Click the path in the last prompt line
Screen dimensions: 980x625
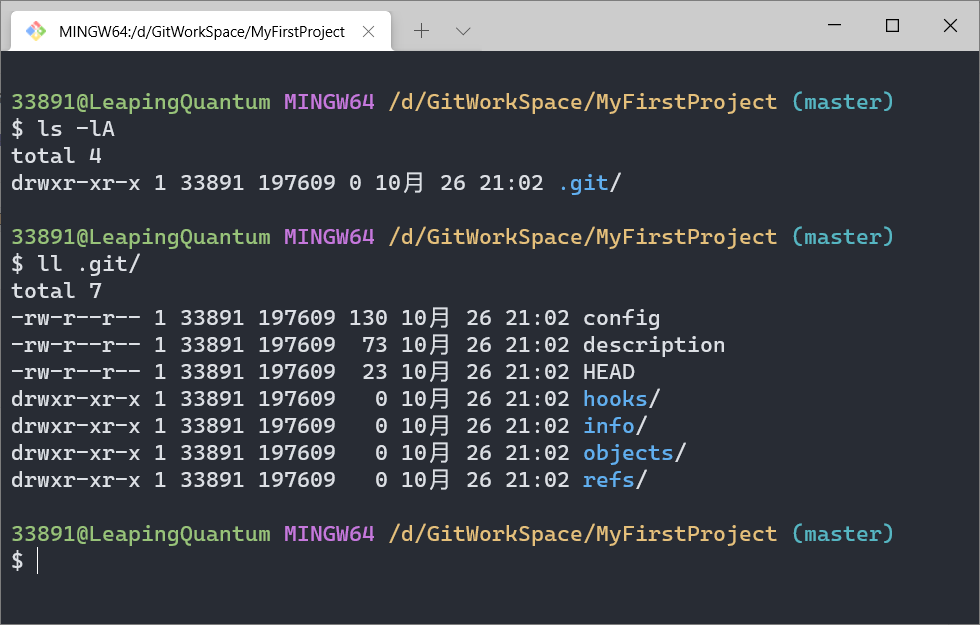(582, 534)
